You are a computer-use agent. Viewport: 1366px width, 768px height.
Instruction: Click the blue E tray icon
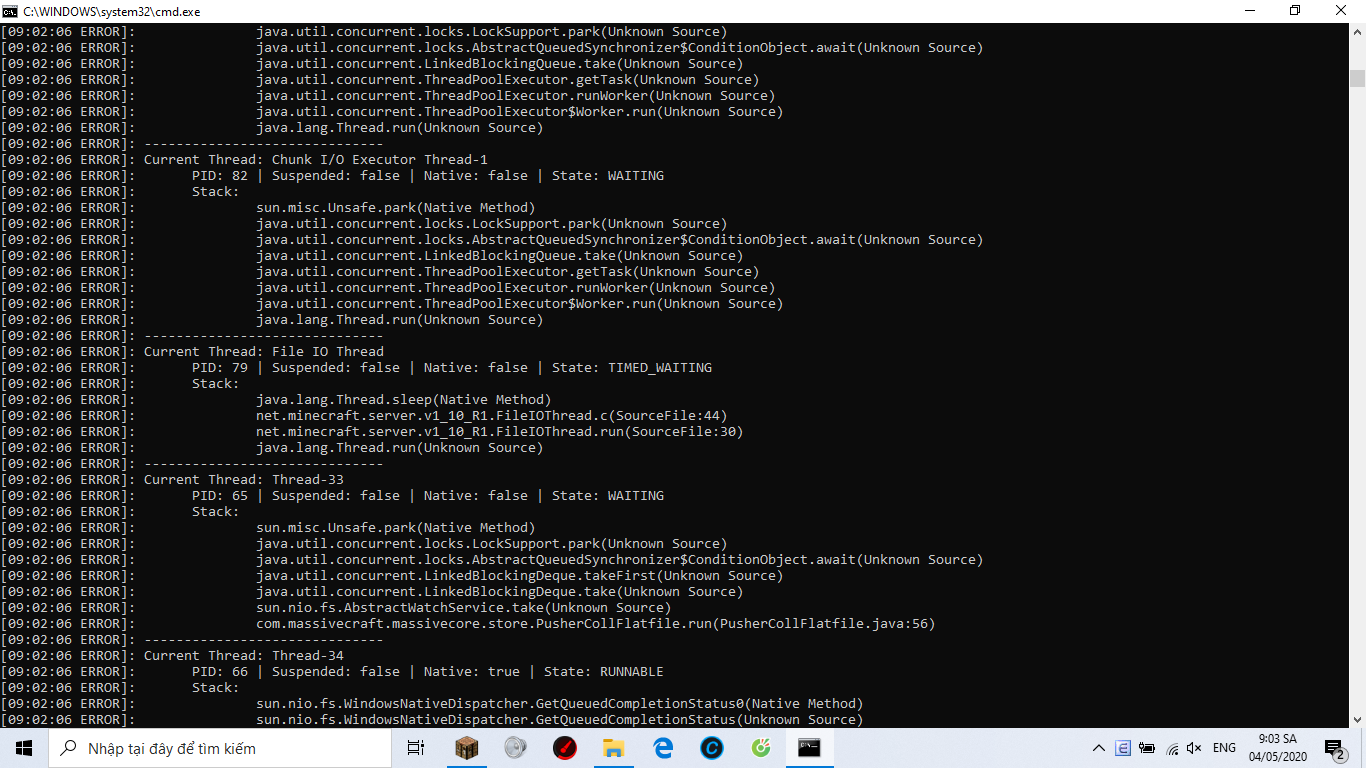pyautogui.click(x=1123, y=748)
